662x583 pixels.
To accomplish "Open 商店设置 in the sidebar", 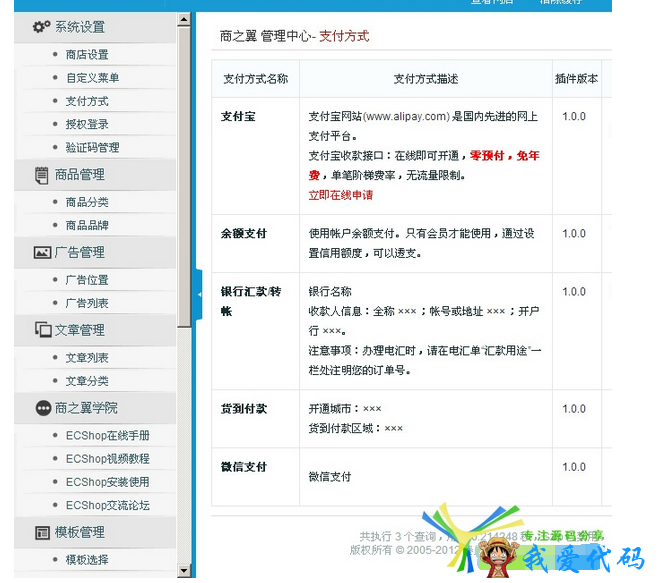I will (87, 54).
